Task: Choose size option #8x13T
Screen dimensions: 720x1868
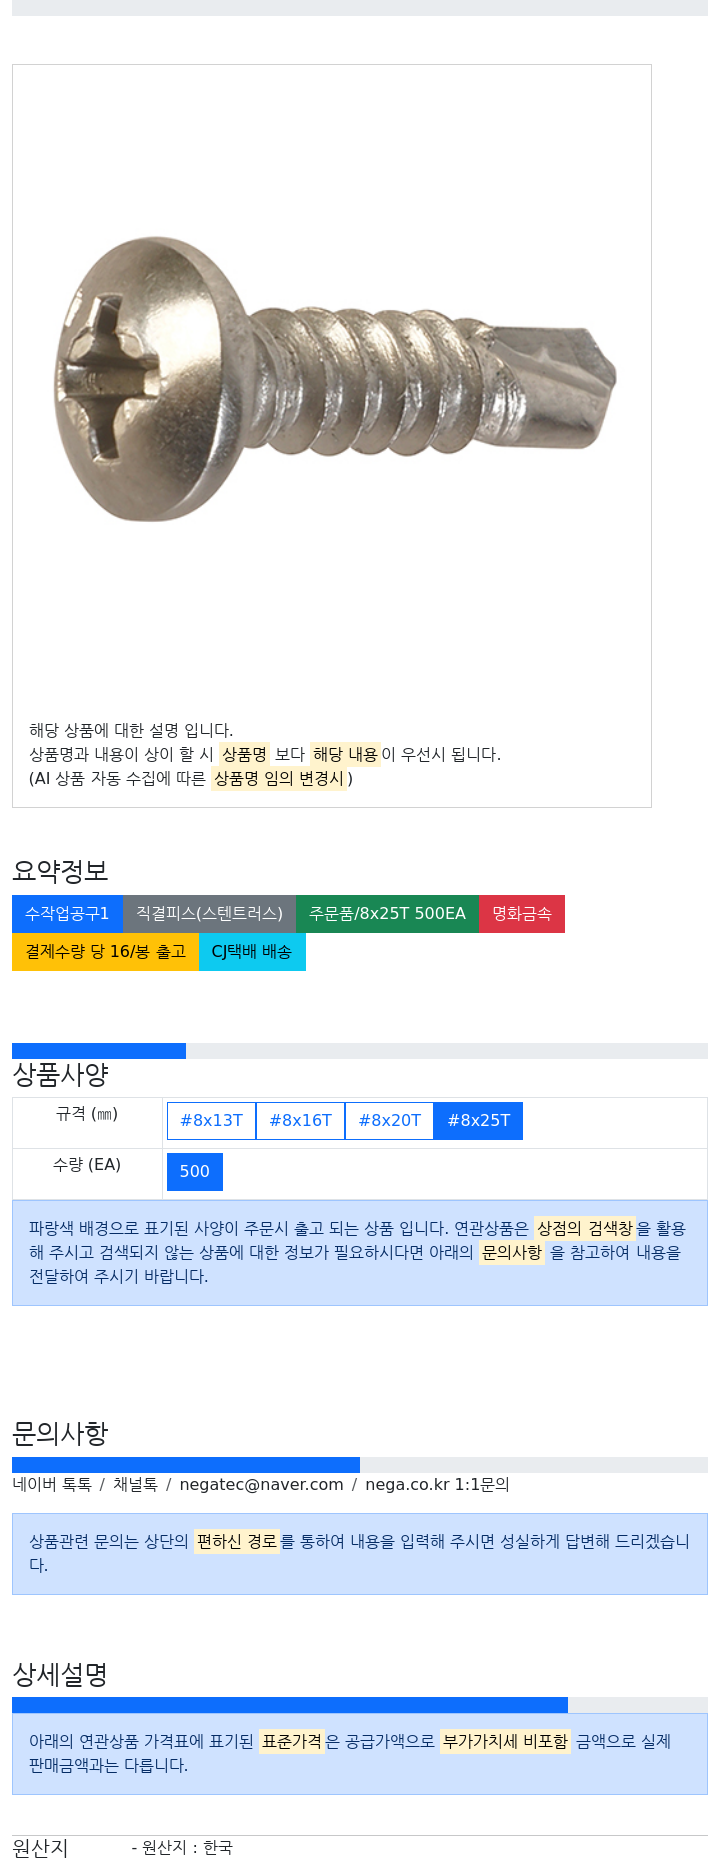Action: [211, 1121]
